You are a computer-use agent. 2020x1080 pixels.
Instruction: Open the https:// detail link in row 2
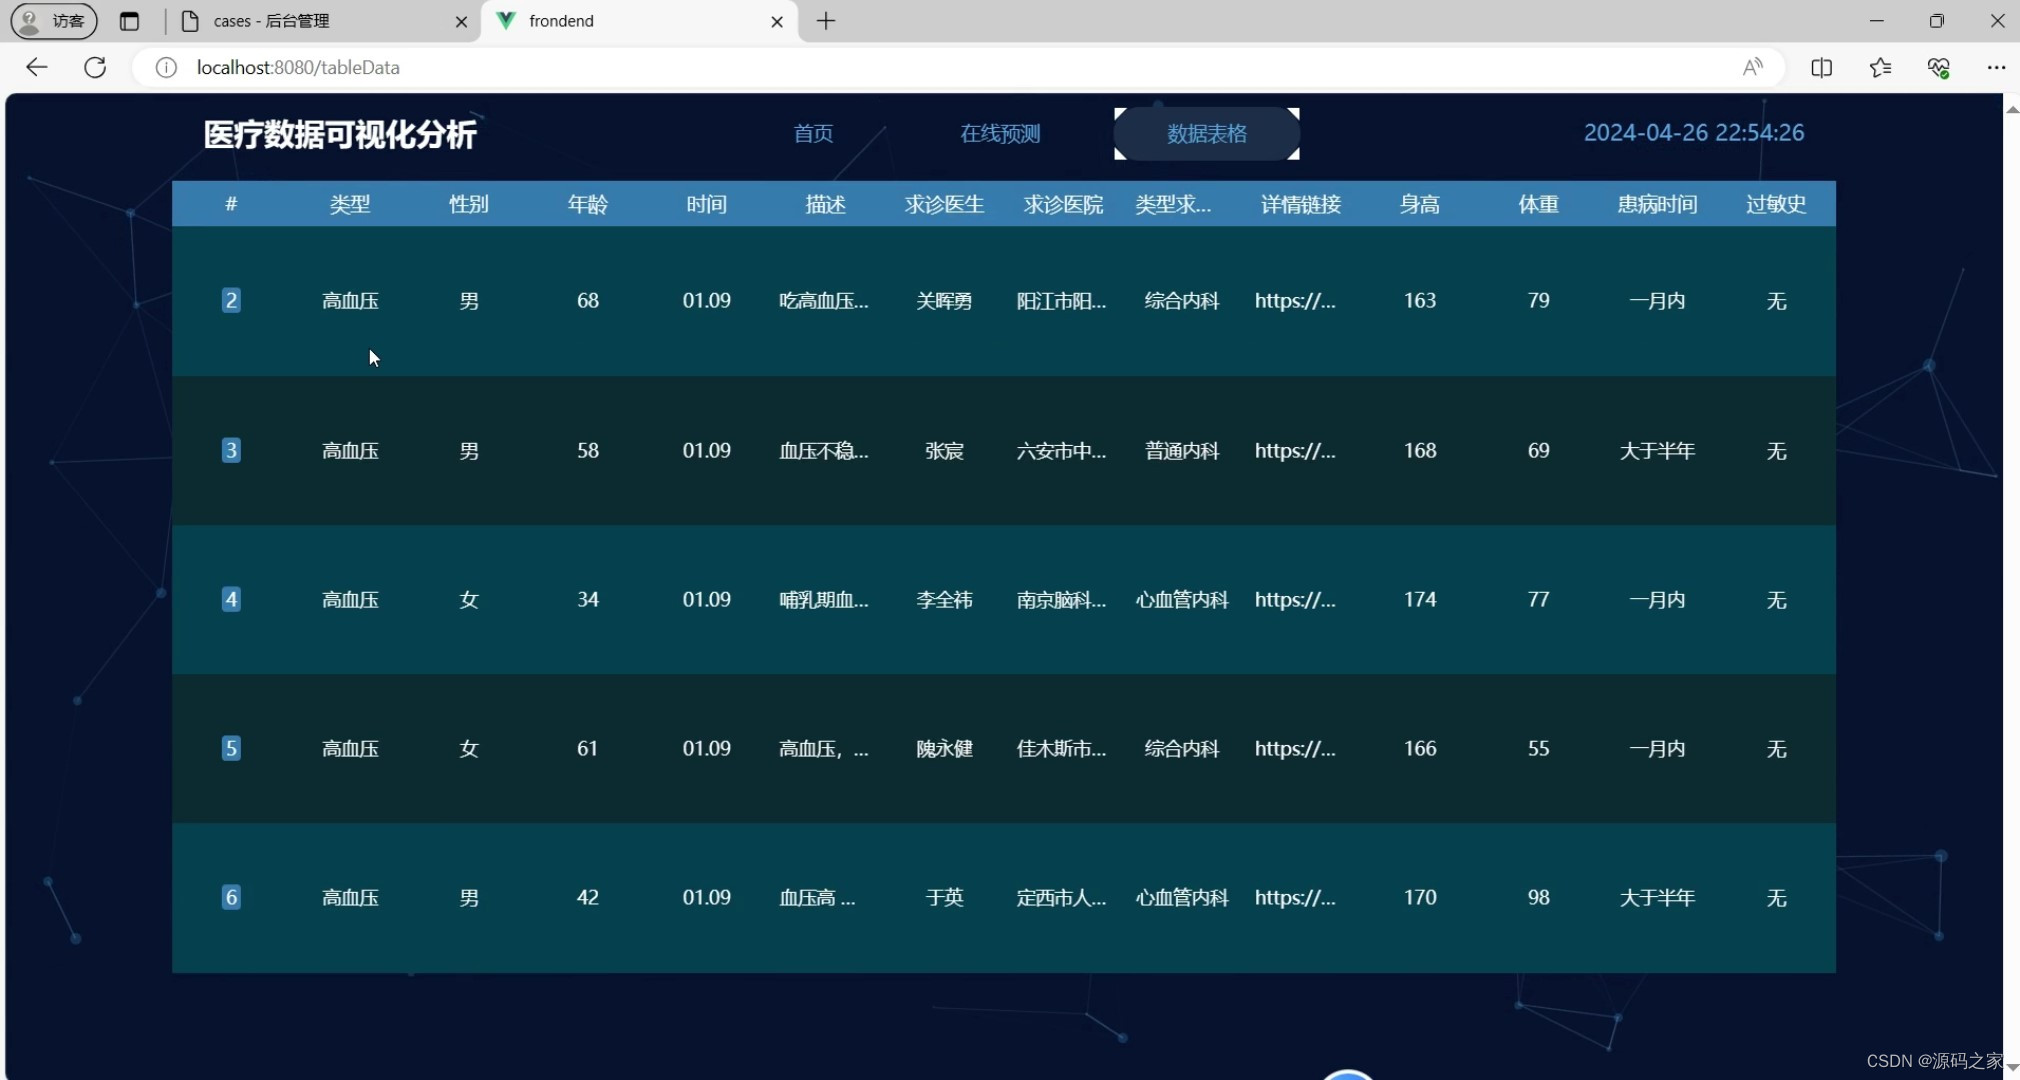pyautogui.click(x=1296, y=301)
